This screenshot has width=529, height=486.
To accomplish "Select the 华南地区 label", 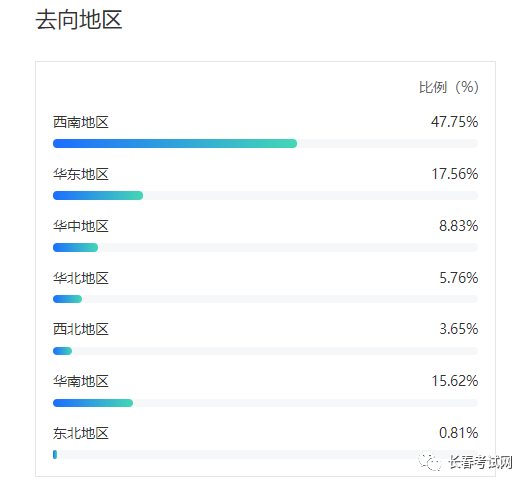I will coord(81,381).
